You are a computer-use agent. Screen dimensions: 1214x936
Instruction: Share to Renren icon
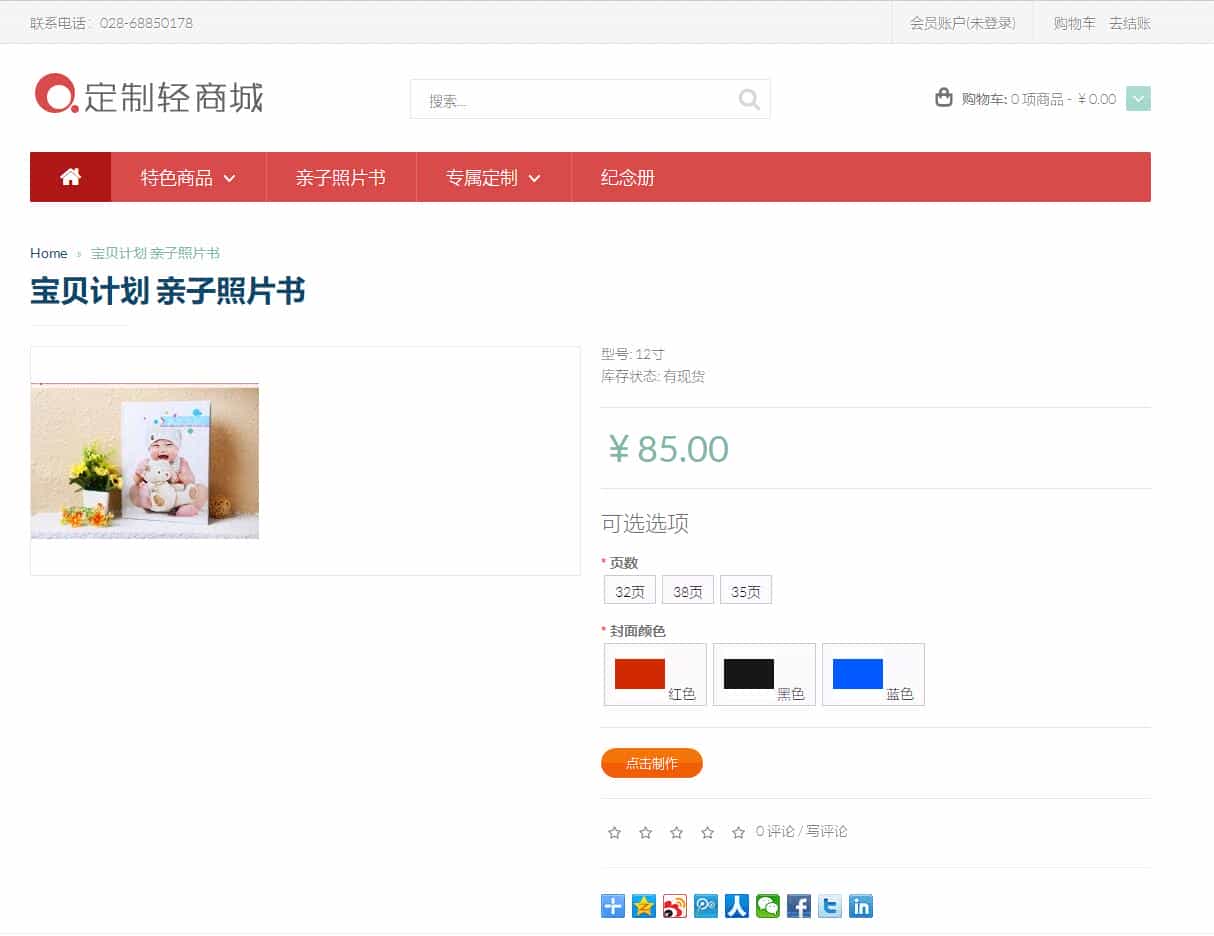coord(736,906)
